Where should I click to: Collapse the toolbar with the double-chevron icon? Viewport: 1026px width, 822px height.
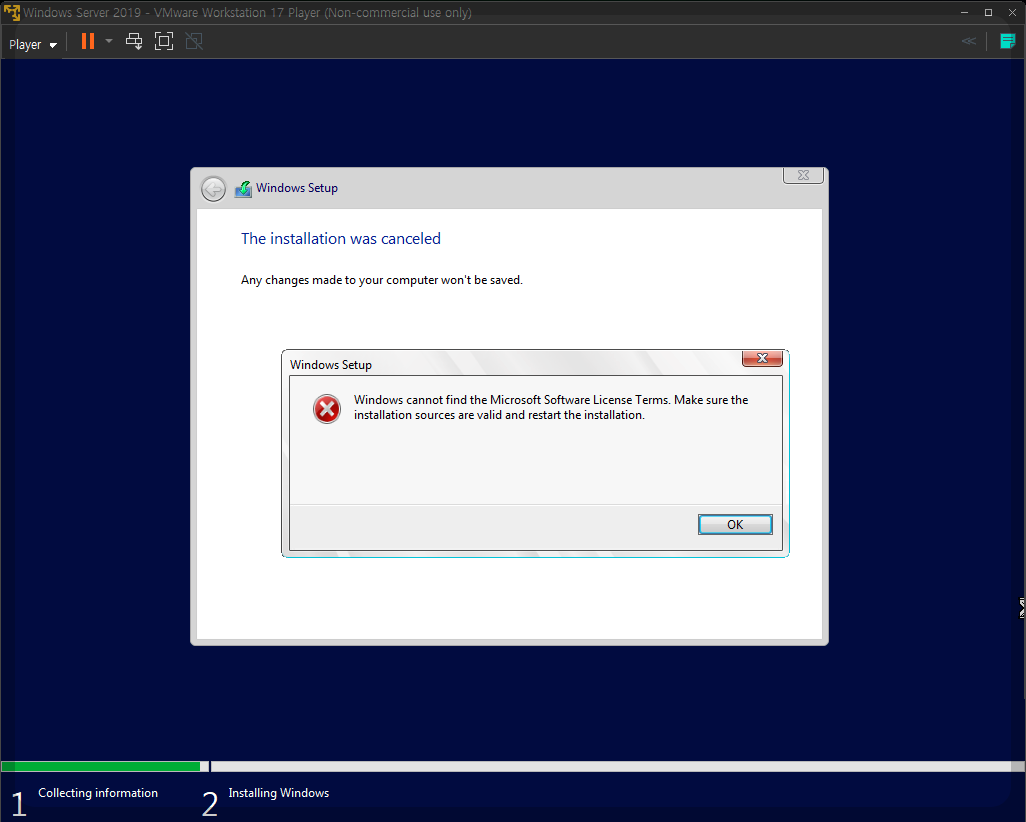click(x=967, y=41)
